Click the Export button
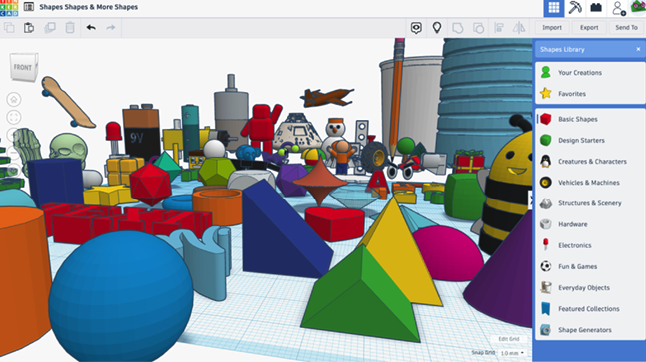The image size is (646, 362). click(x=589, y=28)
